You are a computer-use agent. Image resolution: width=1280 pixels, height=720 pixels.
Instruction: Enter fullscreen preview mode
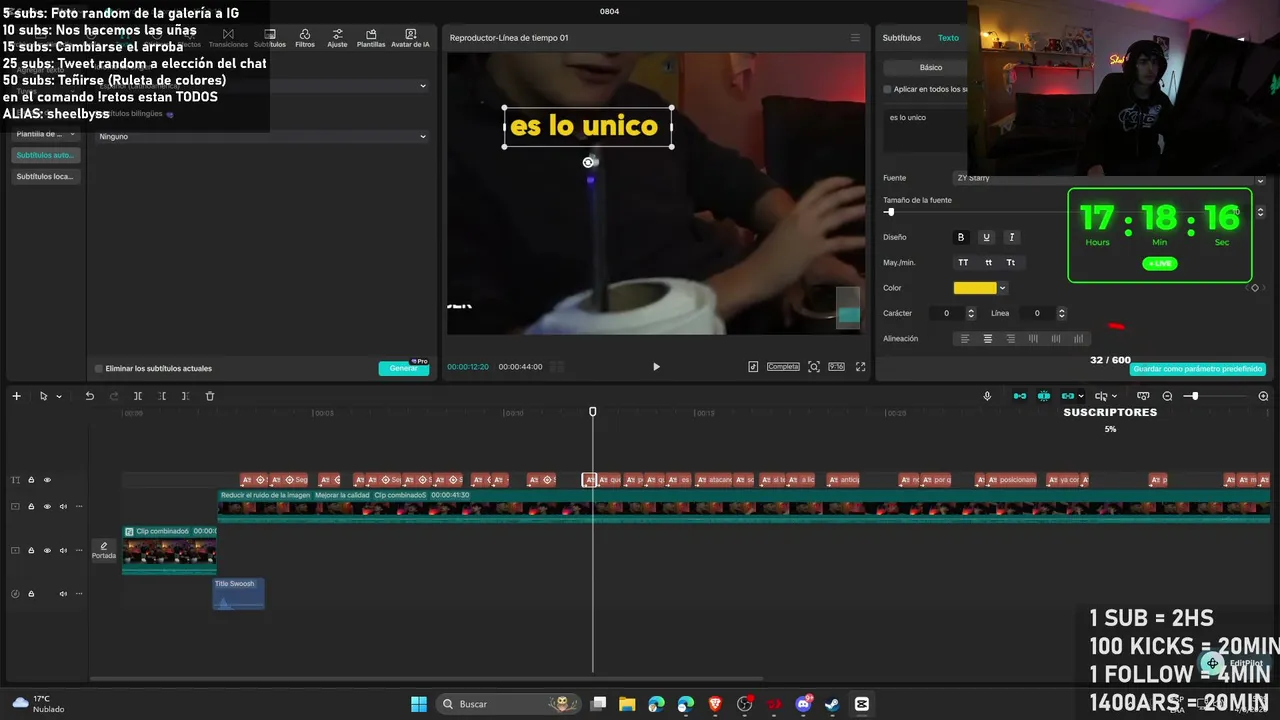coord(860,367)
